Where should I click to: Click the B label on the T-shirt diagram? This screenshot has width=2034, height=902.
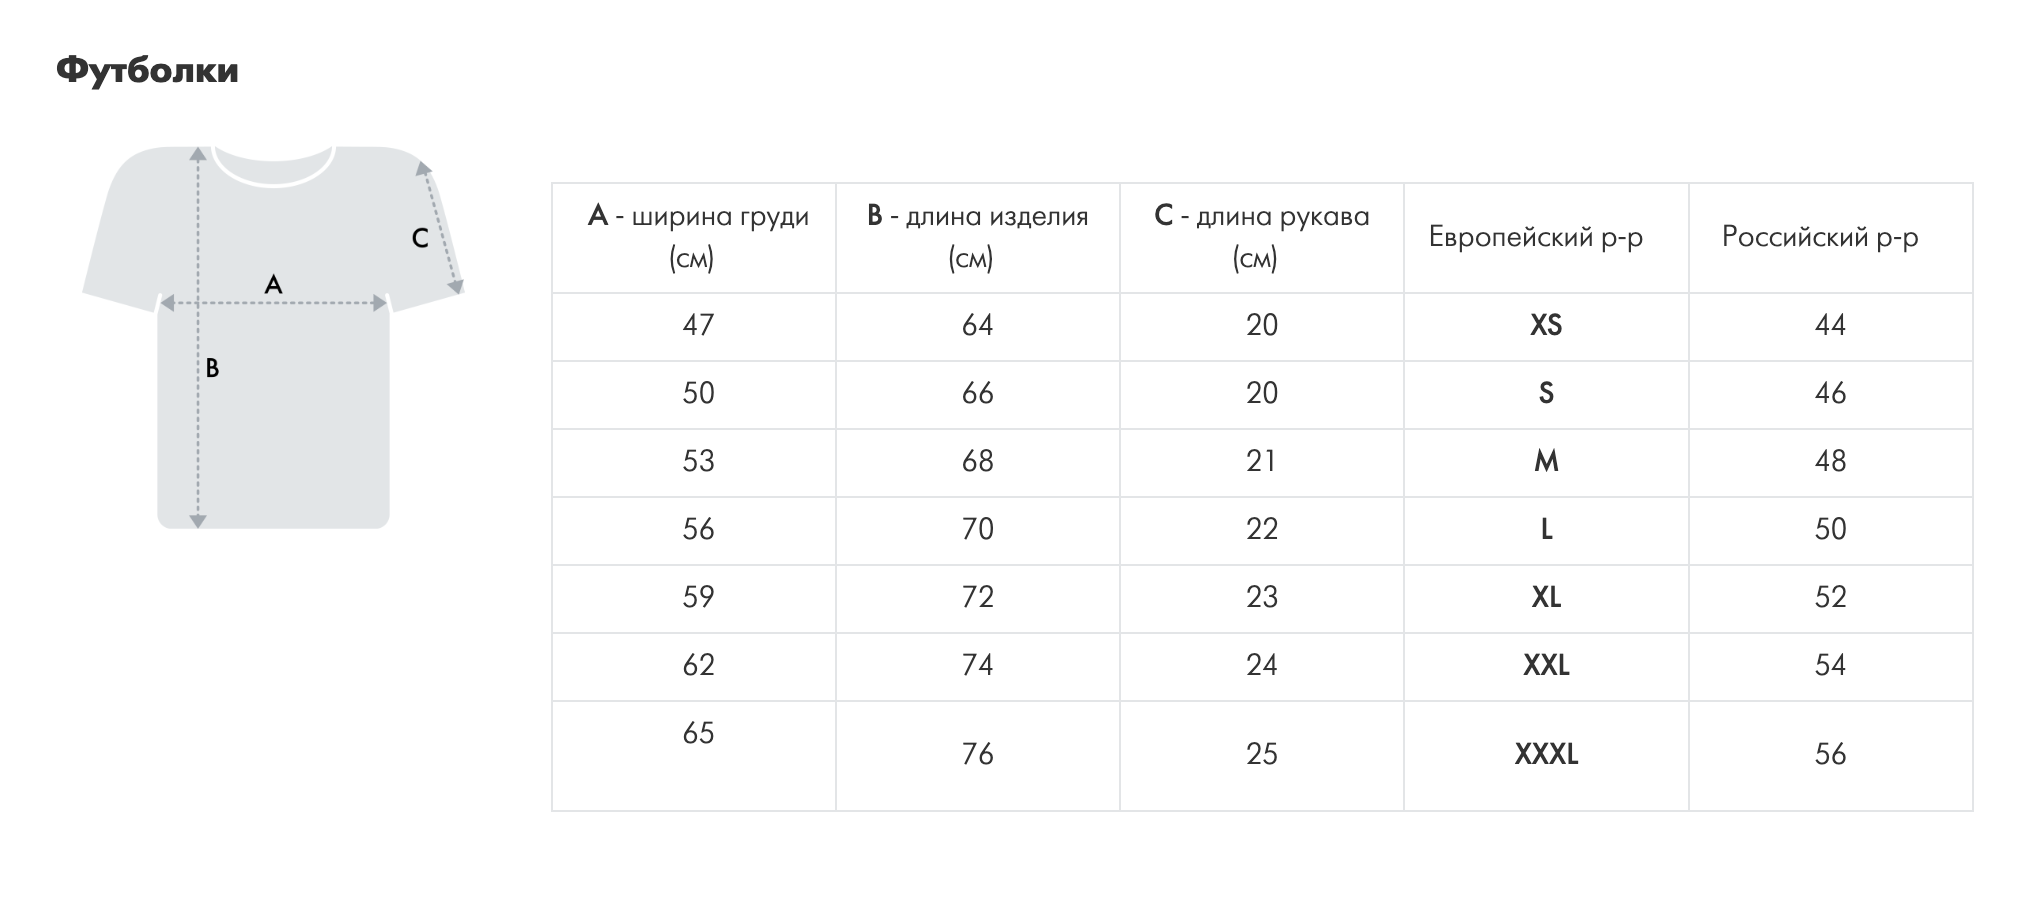pyautogui.click(x=212, y=368)
